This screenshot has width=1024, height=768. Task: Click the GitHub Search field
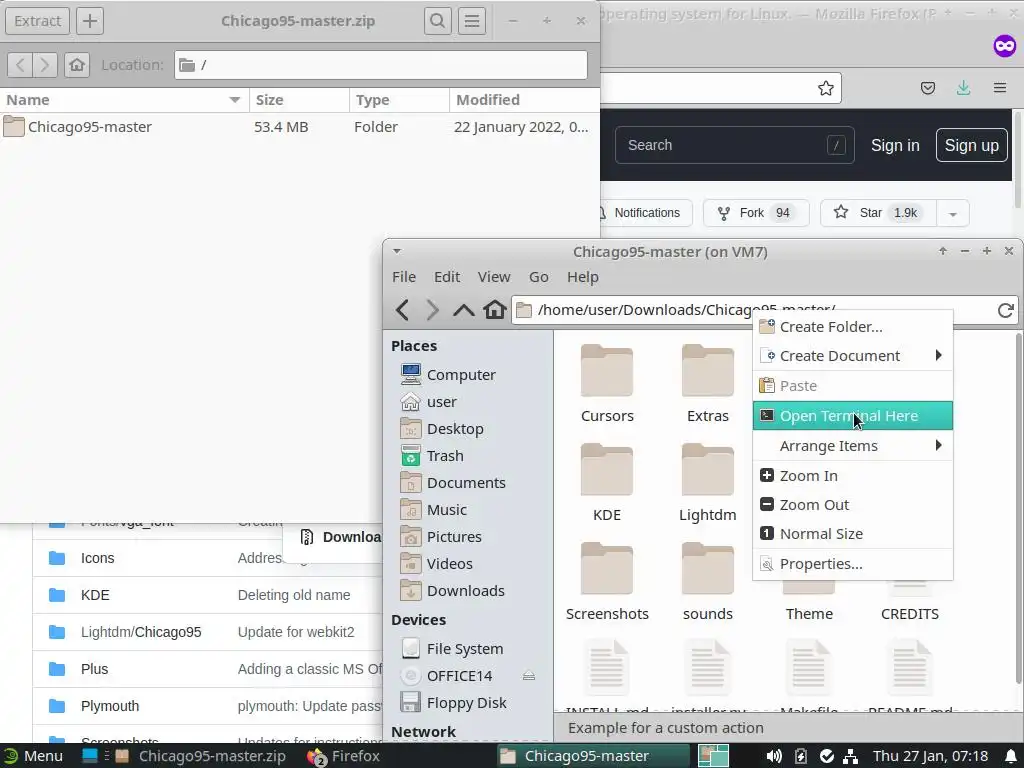tap(735, 145)
